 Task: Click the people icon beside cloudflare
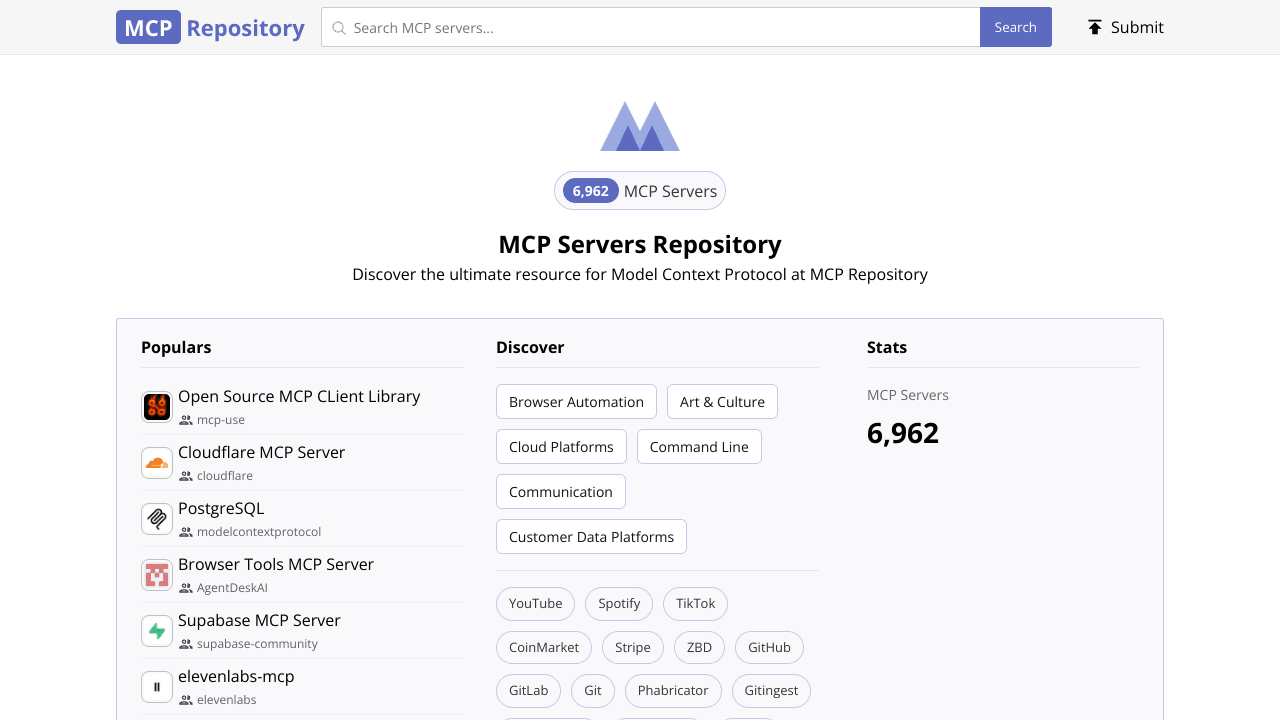pyautogui.click(x=186, y=476)
